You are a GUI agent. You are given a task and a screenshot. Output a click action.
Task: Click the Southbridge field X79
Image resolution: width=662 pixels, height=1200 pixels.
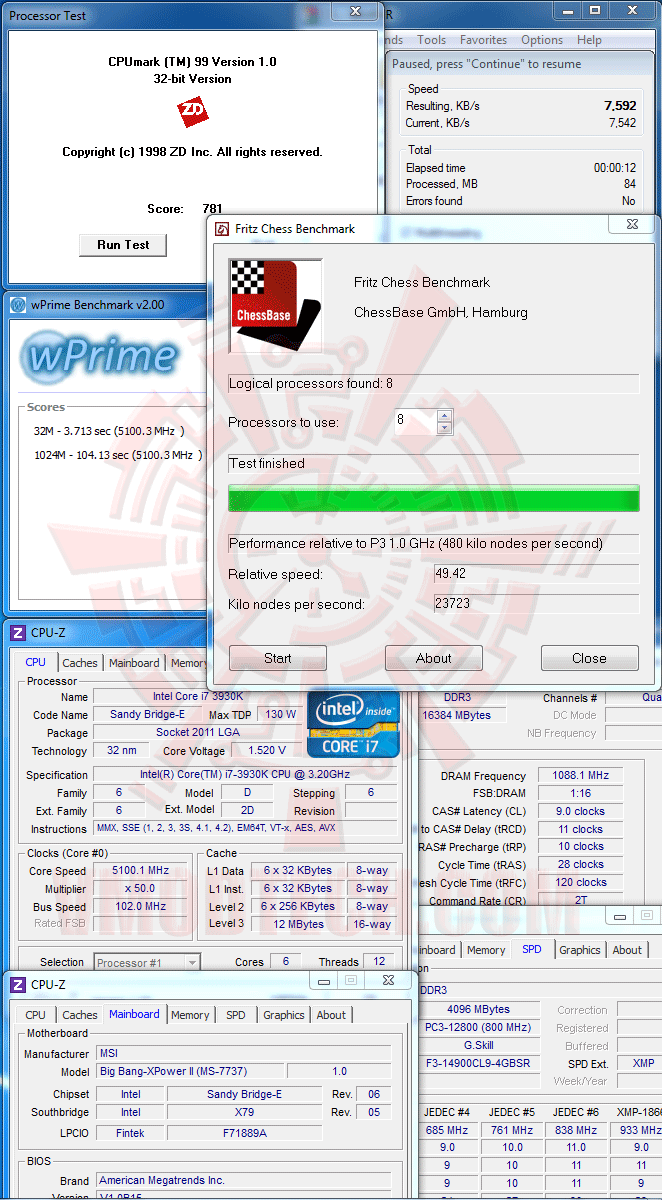point(245,1112)
